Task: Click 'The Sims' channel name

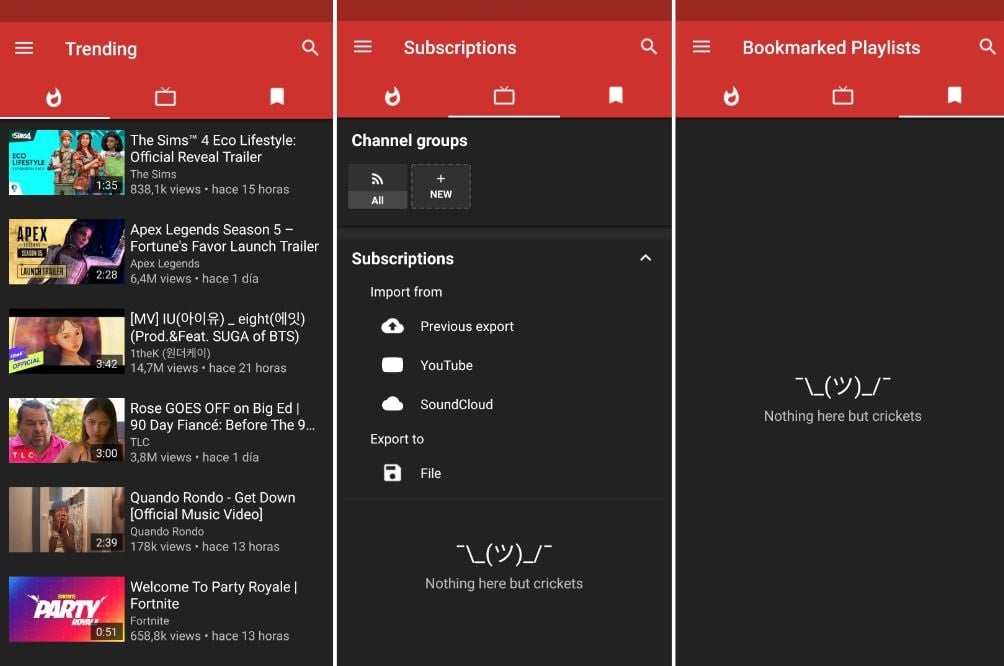Action: click(x=153, y=174)
